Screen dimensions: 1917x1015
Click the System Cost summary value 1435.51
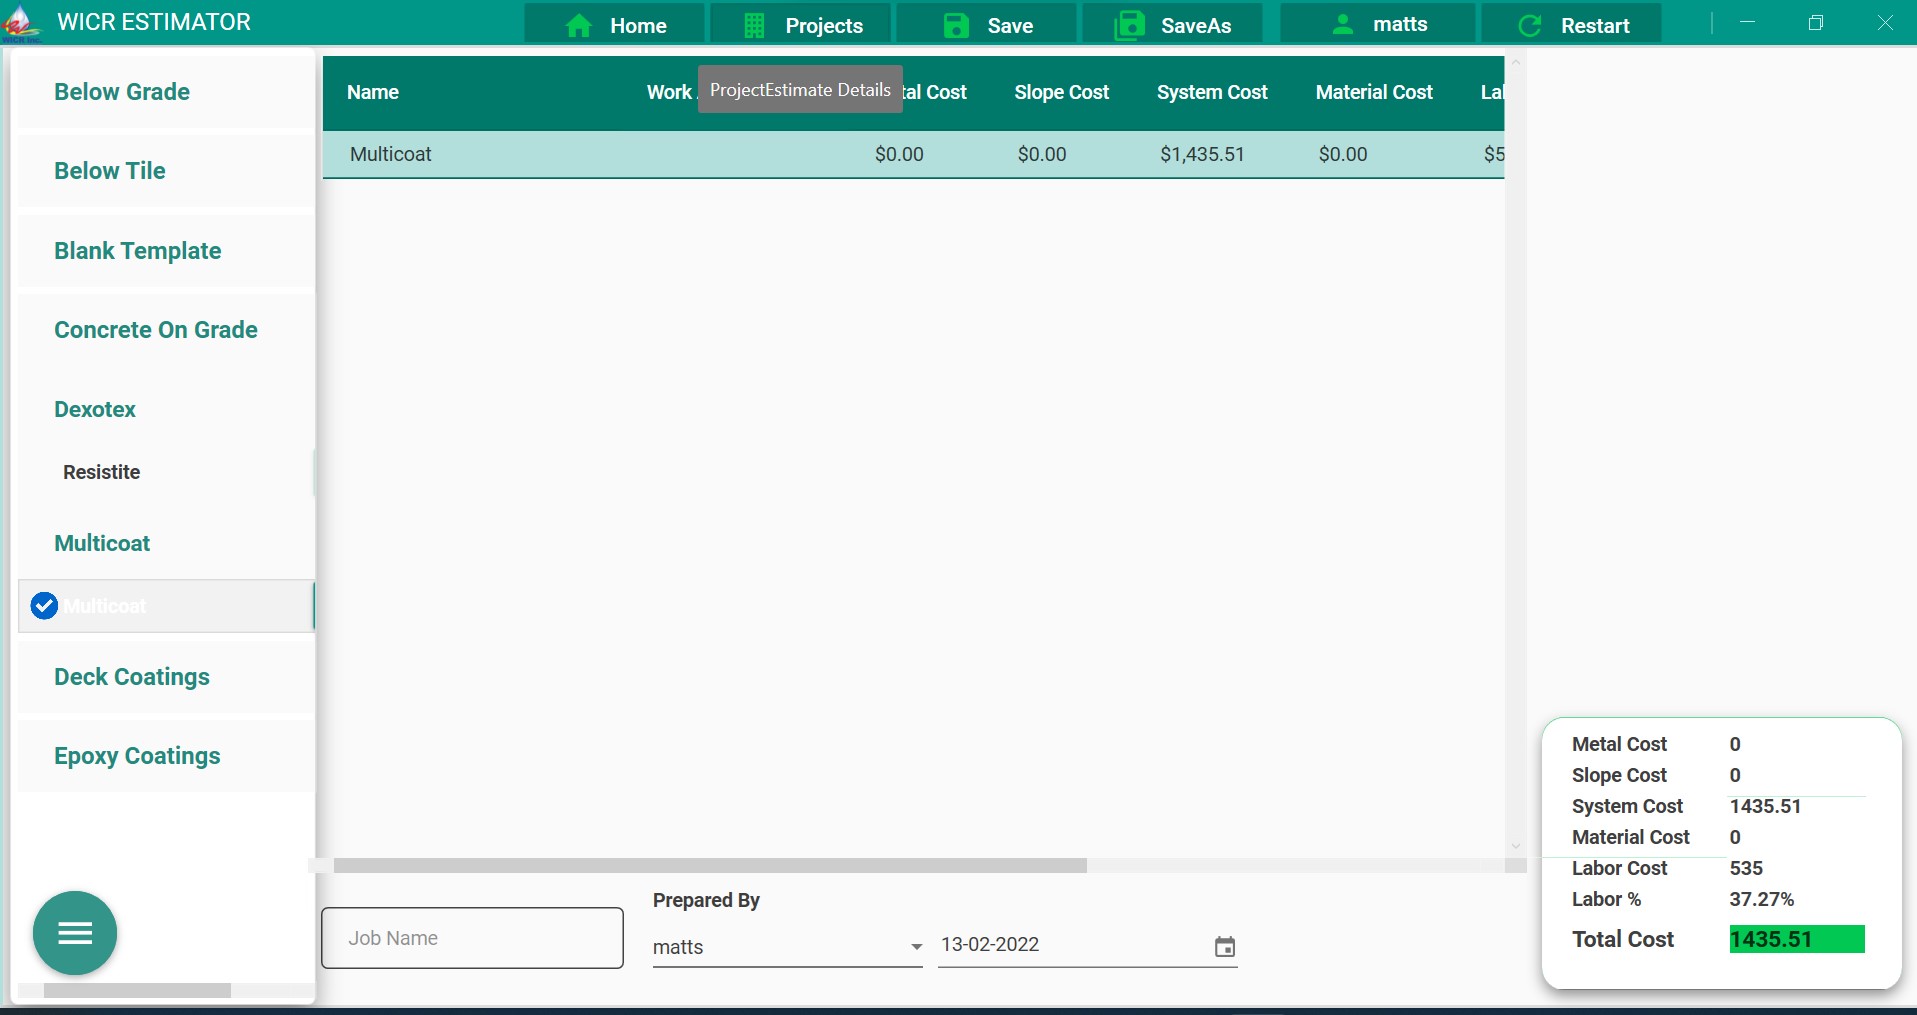click(1765, 806)
